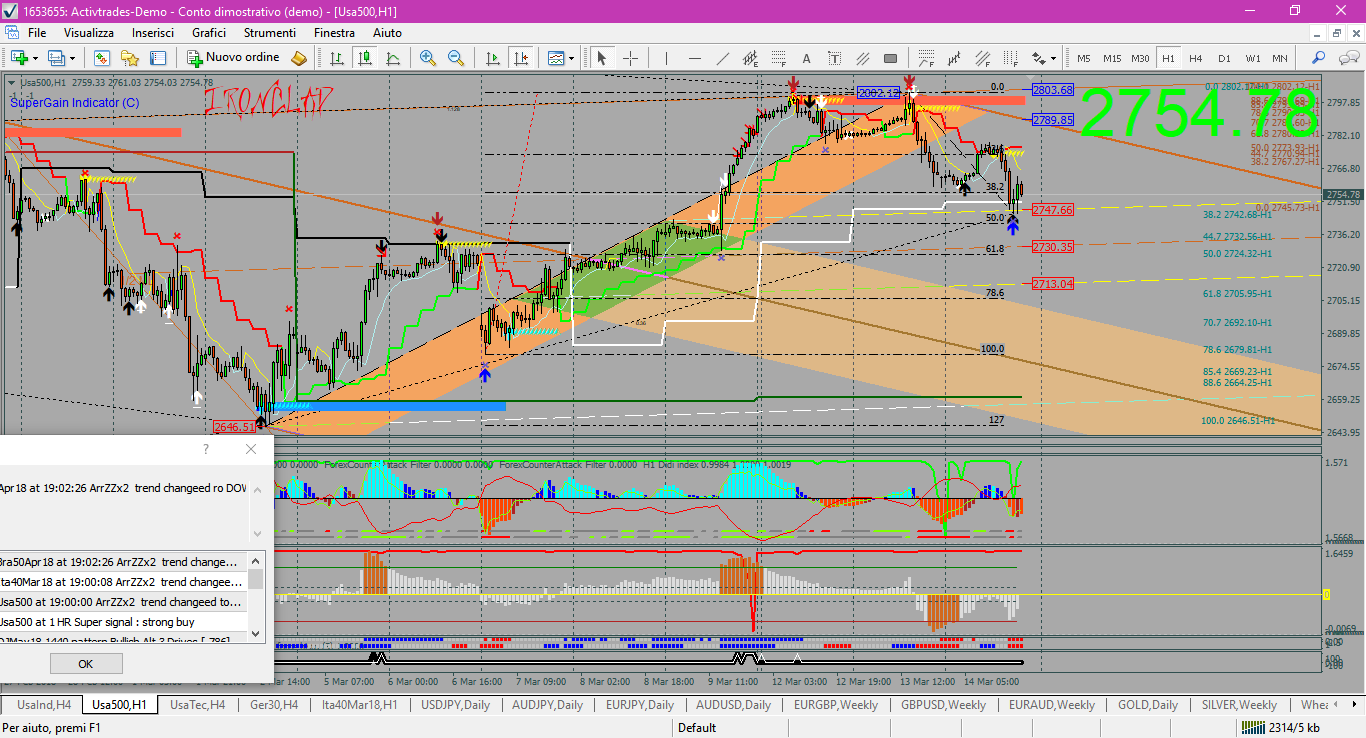
Task: Switch timeframe to M30
Action: pos(1140,58)
